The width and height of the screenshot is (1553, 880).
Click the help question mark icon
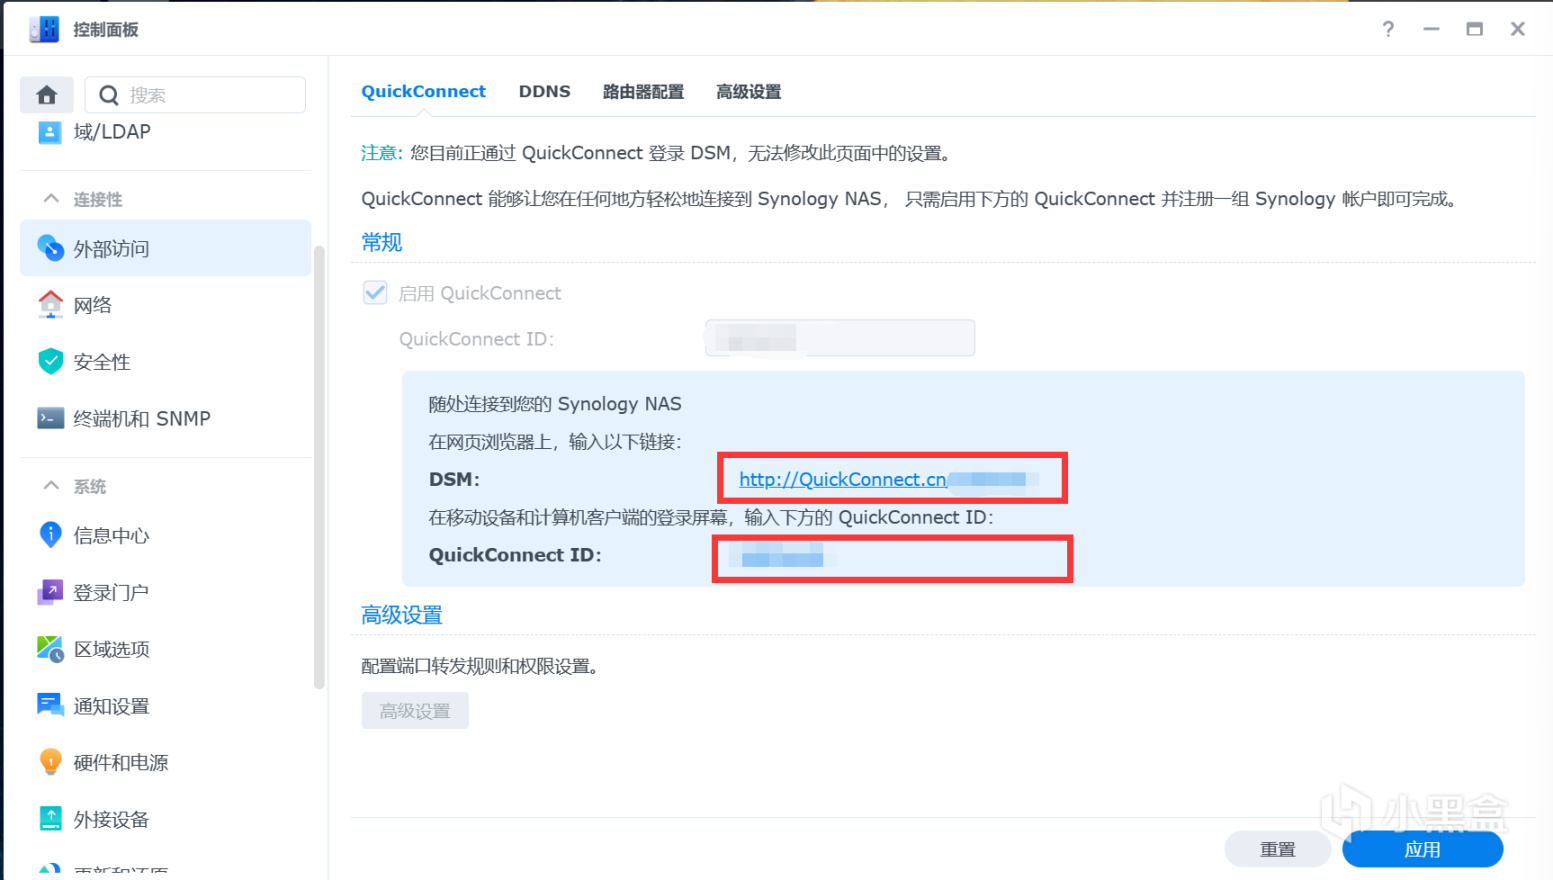pos(1388,29)
